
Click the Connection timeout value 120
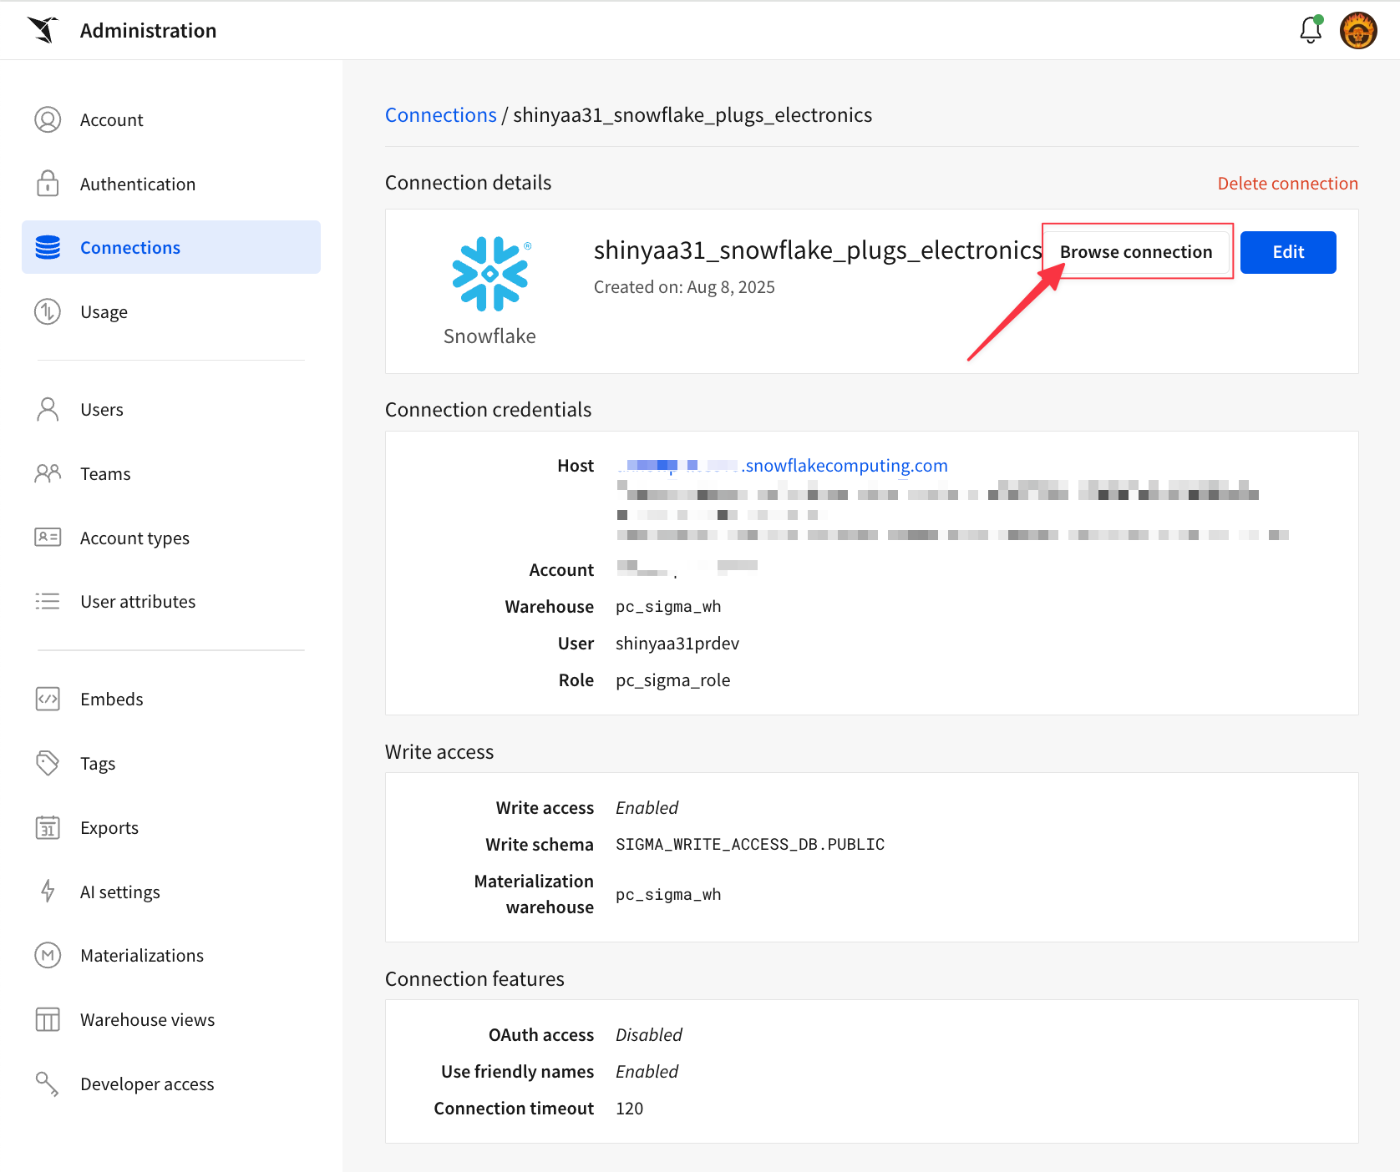click(630, 1109)
